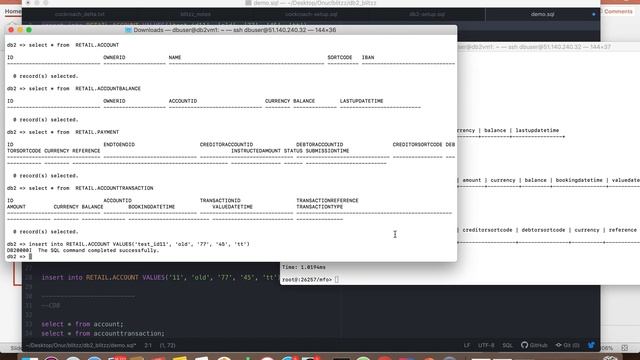Click the fit-to-window icon beside zoom percentage
The height and width of the screenshot is (360, 640).
pyautogui.click(x=624, y=348)
